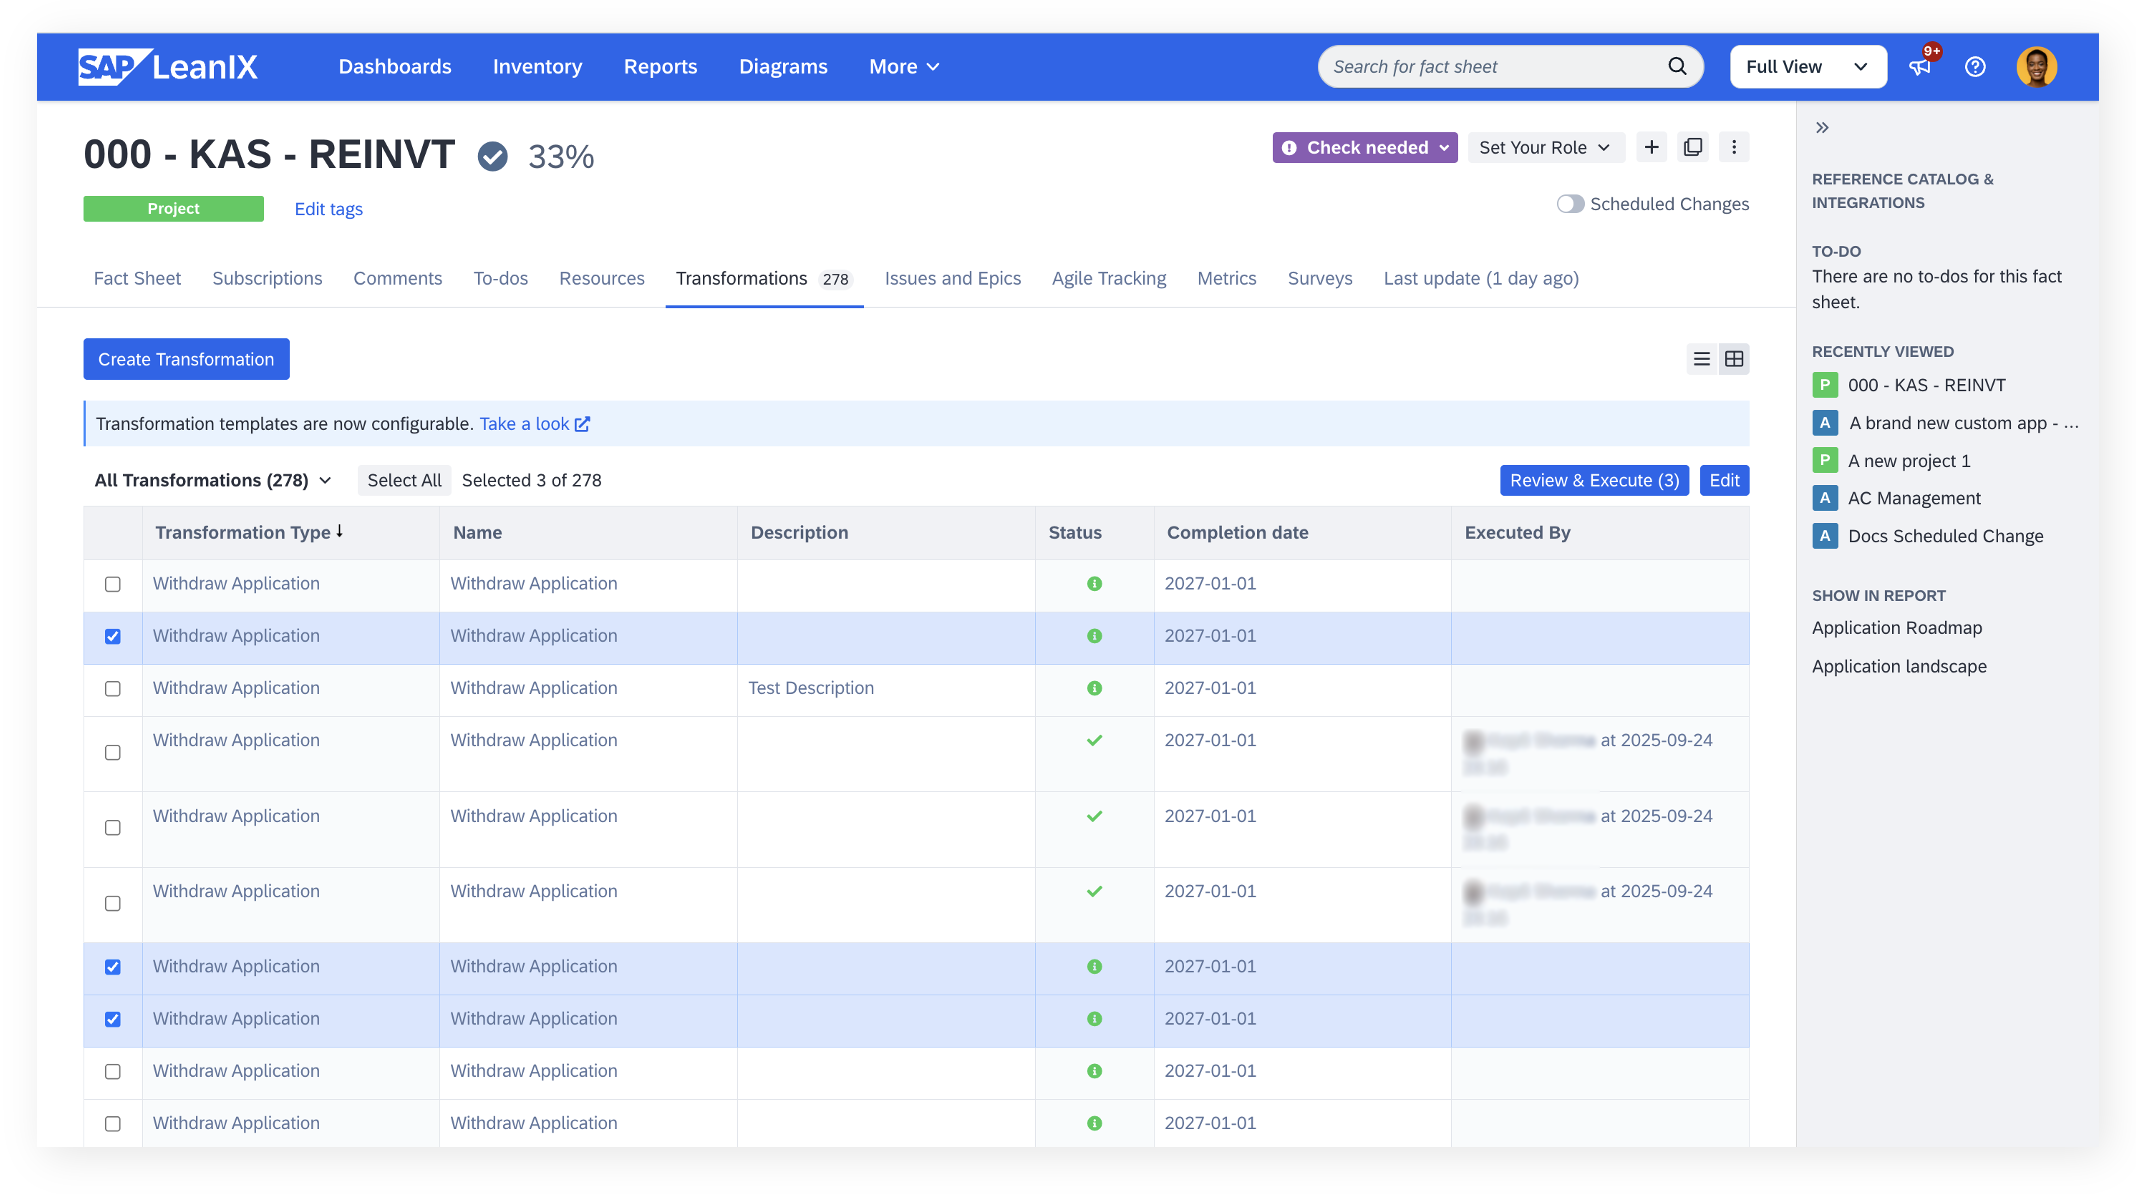
Task: Click the copy fact sheet icon
Action: (1693, 147)
